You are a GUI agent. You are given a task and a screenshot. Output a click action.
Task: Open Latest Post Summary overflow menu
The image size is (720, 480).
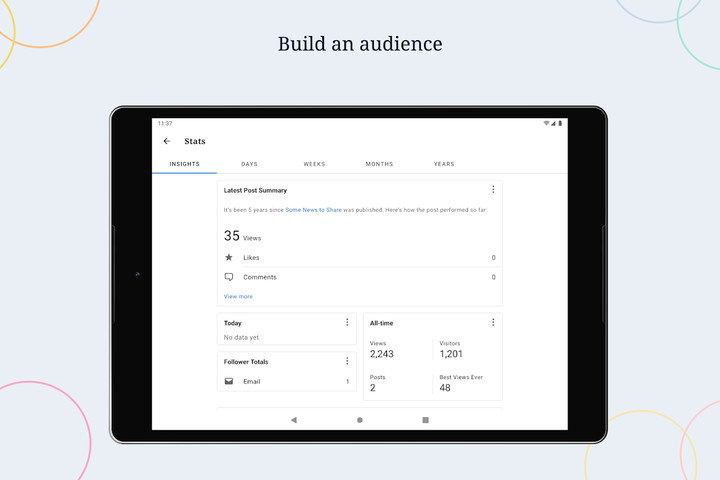[x=493, y=190]
